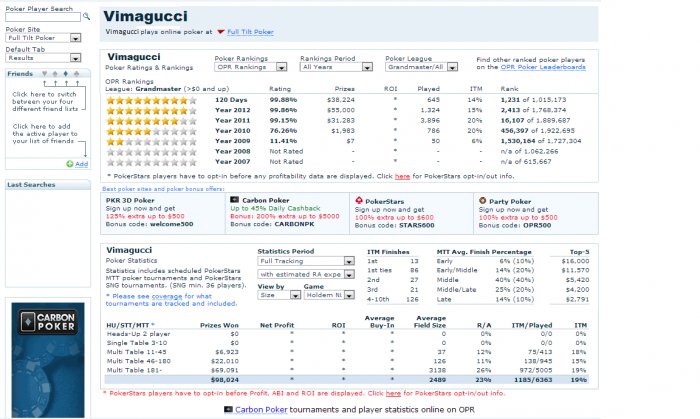This screenshot has width=700, height=419.
Task: Click the 99.88% rating value
Action: coord(283,100)
